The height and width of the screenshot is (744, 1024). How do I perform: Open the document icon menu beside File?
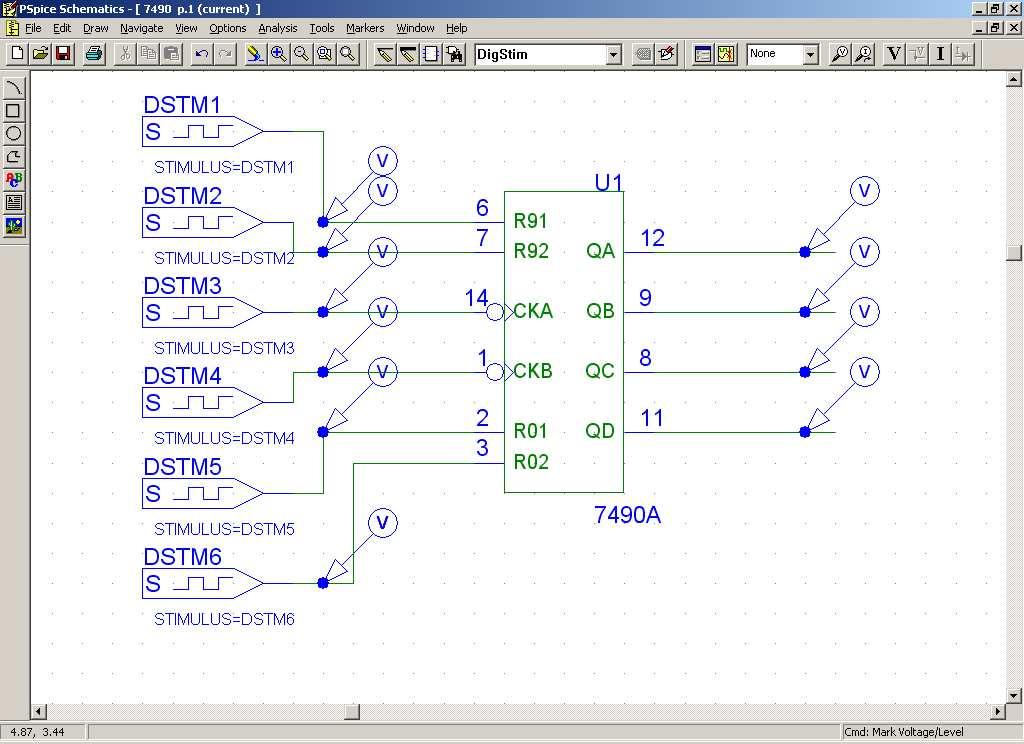(x=12, y=28)
